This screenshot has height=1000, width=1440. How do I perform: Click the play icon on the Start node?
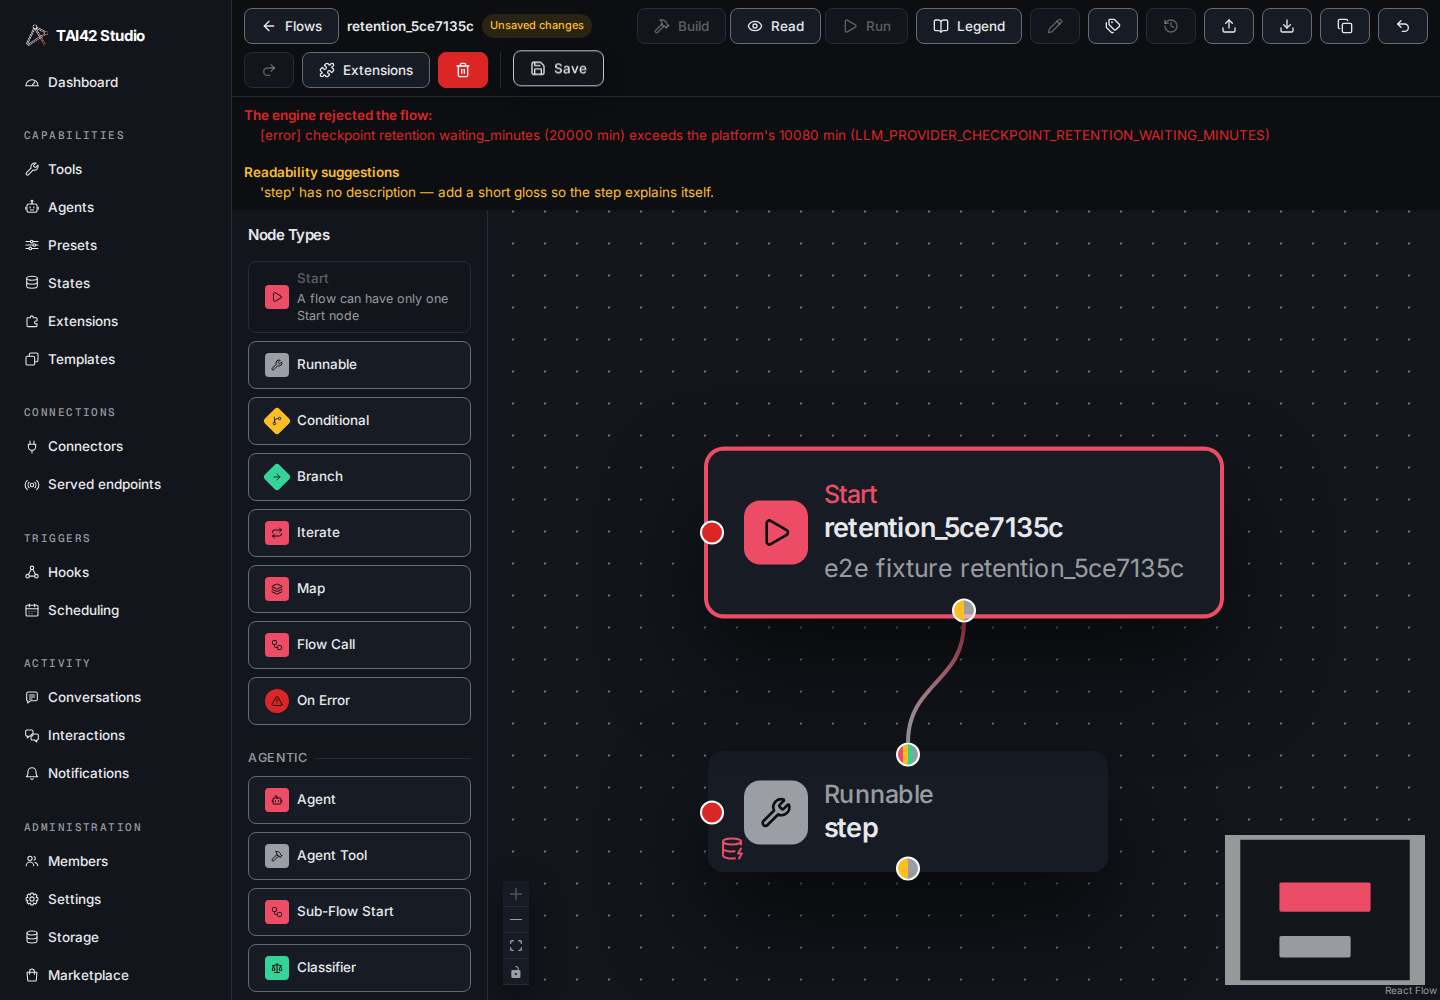point(776,532)
